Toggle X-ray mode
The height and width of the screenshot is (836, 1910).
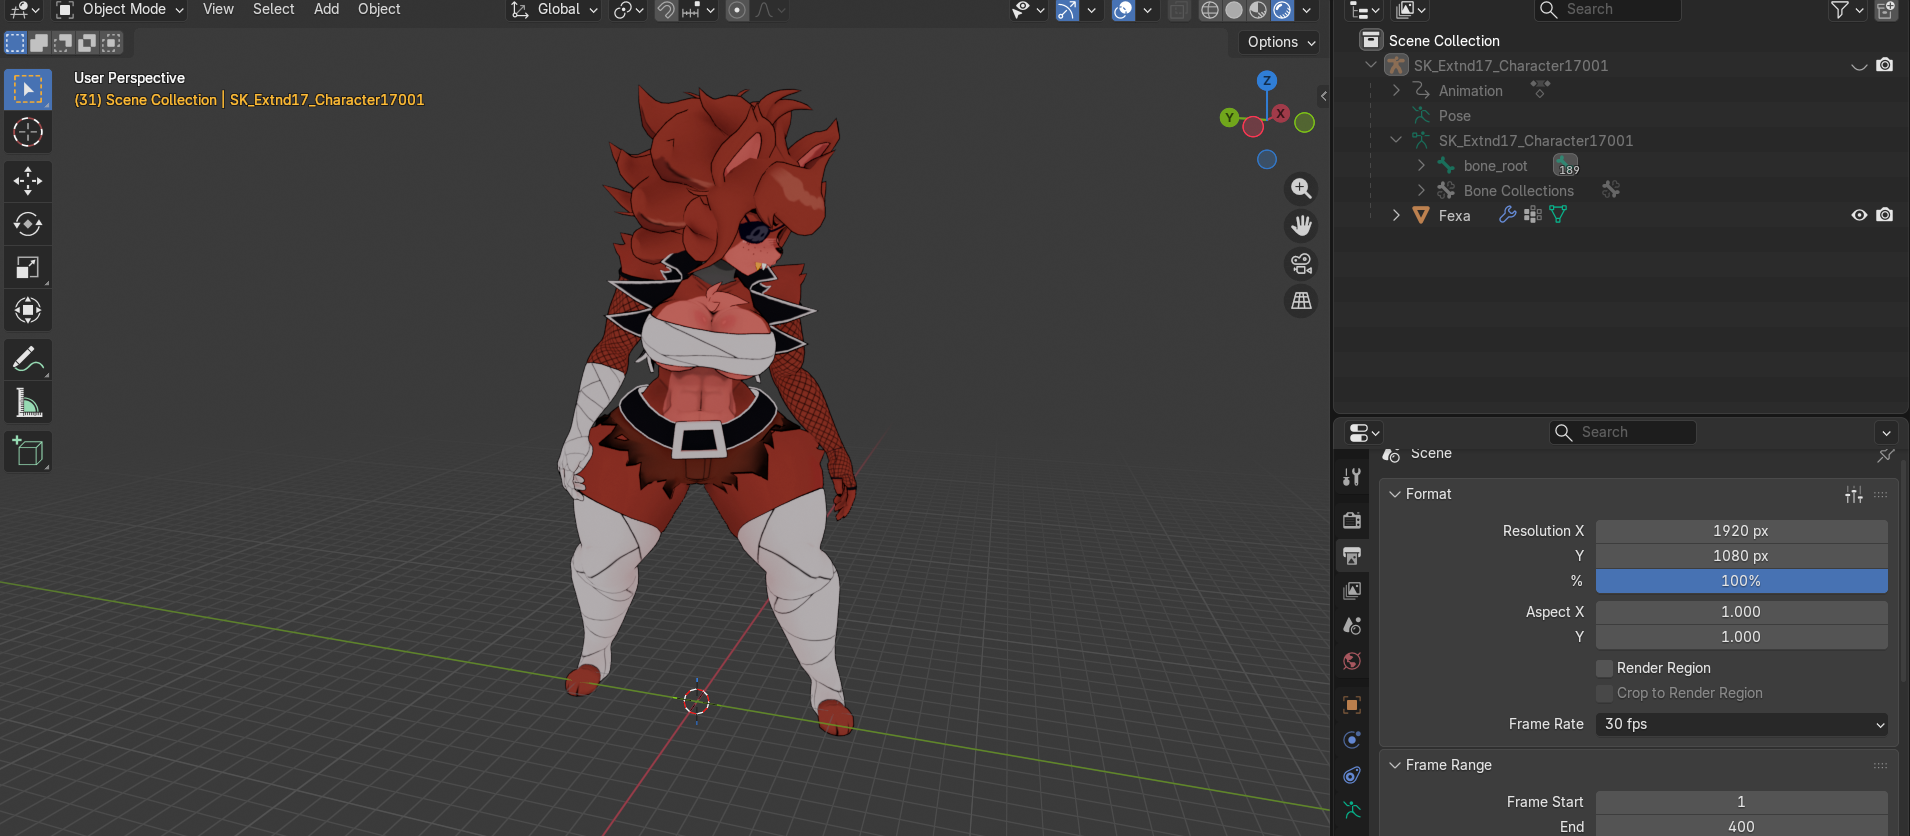[x=1179, y=10]
